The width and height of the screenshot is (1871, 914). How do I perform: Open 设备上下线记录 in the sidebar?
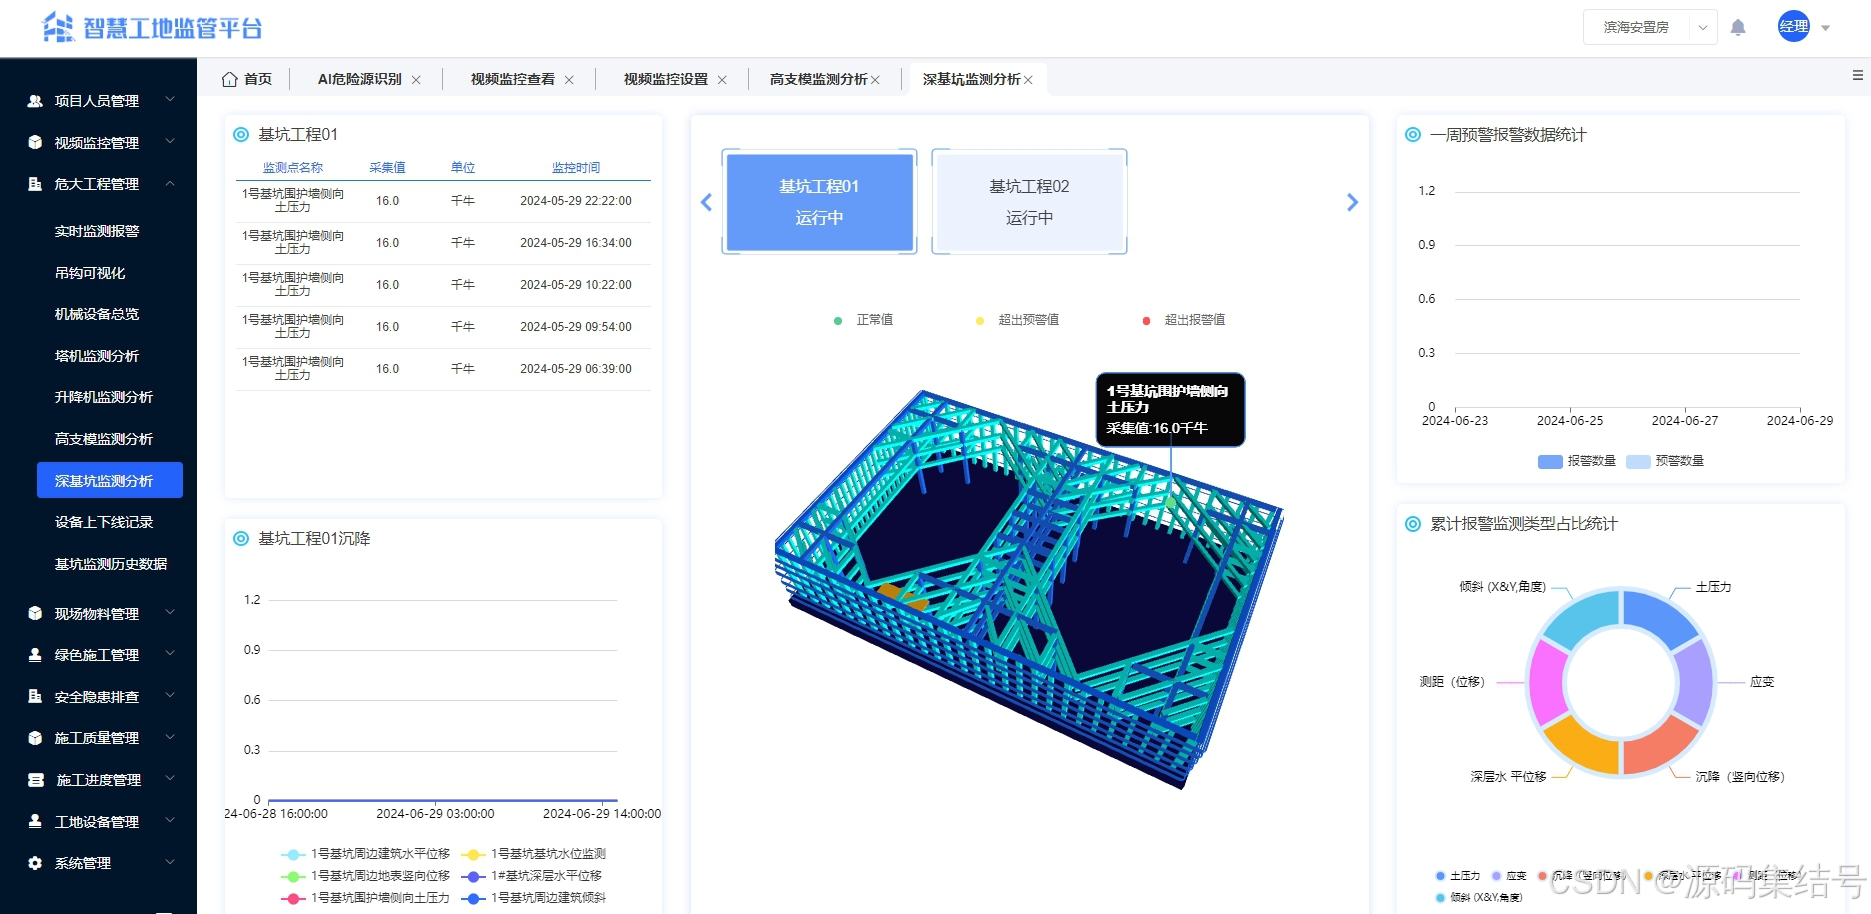104,522
